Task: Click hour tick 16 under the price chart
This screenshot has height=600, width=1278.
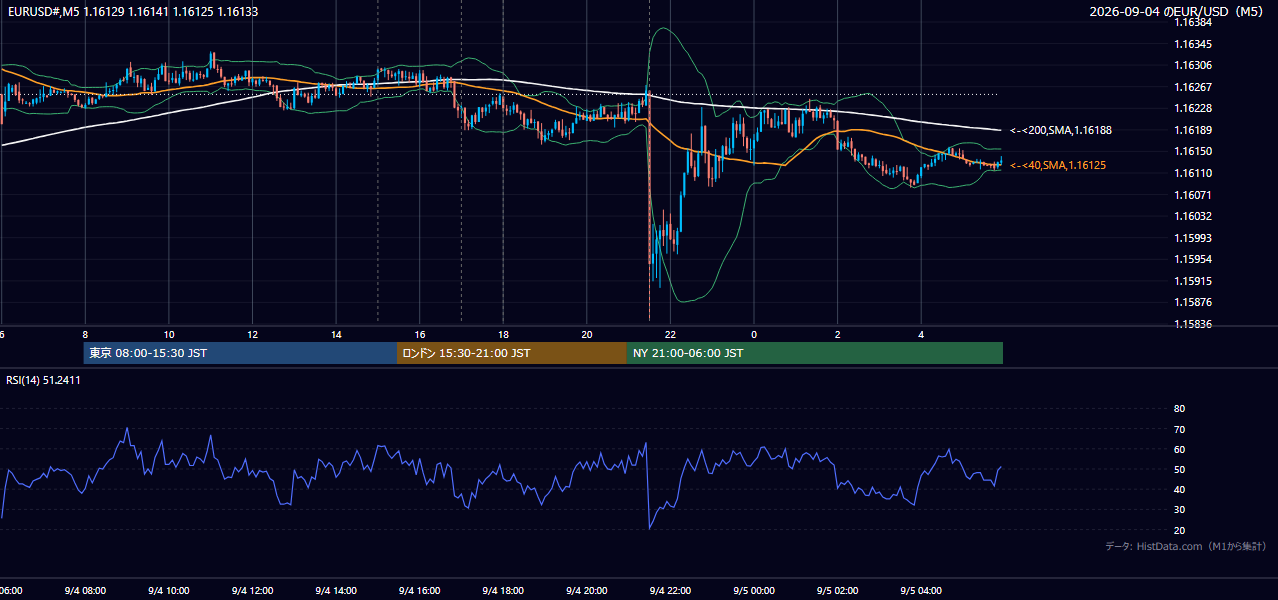Action: tap(420, 334)
